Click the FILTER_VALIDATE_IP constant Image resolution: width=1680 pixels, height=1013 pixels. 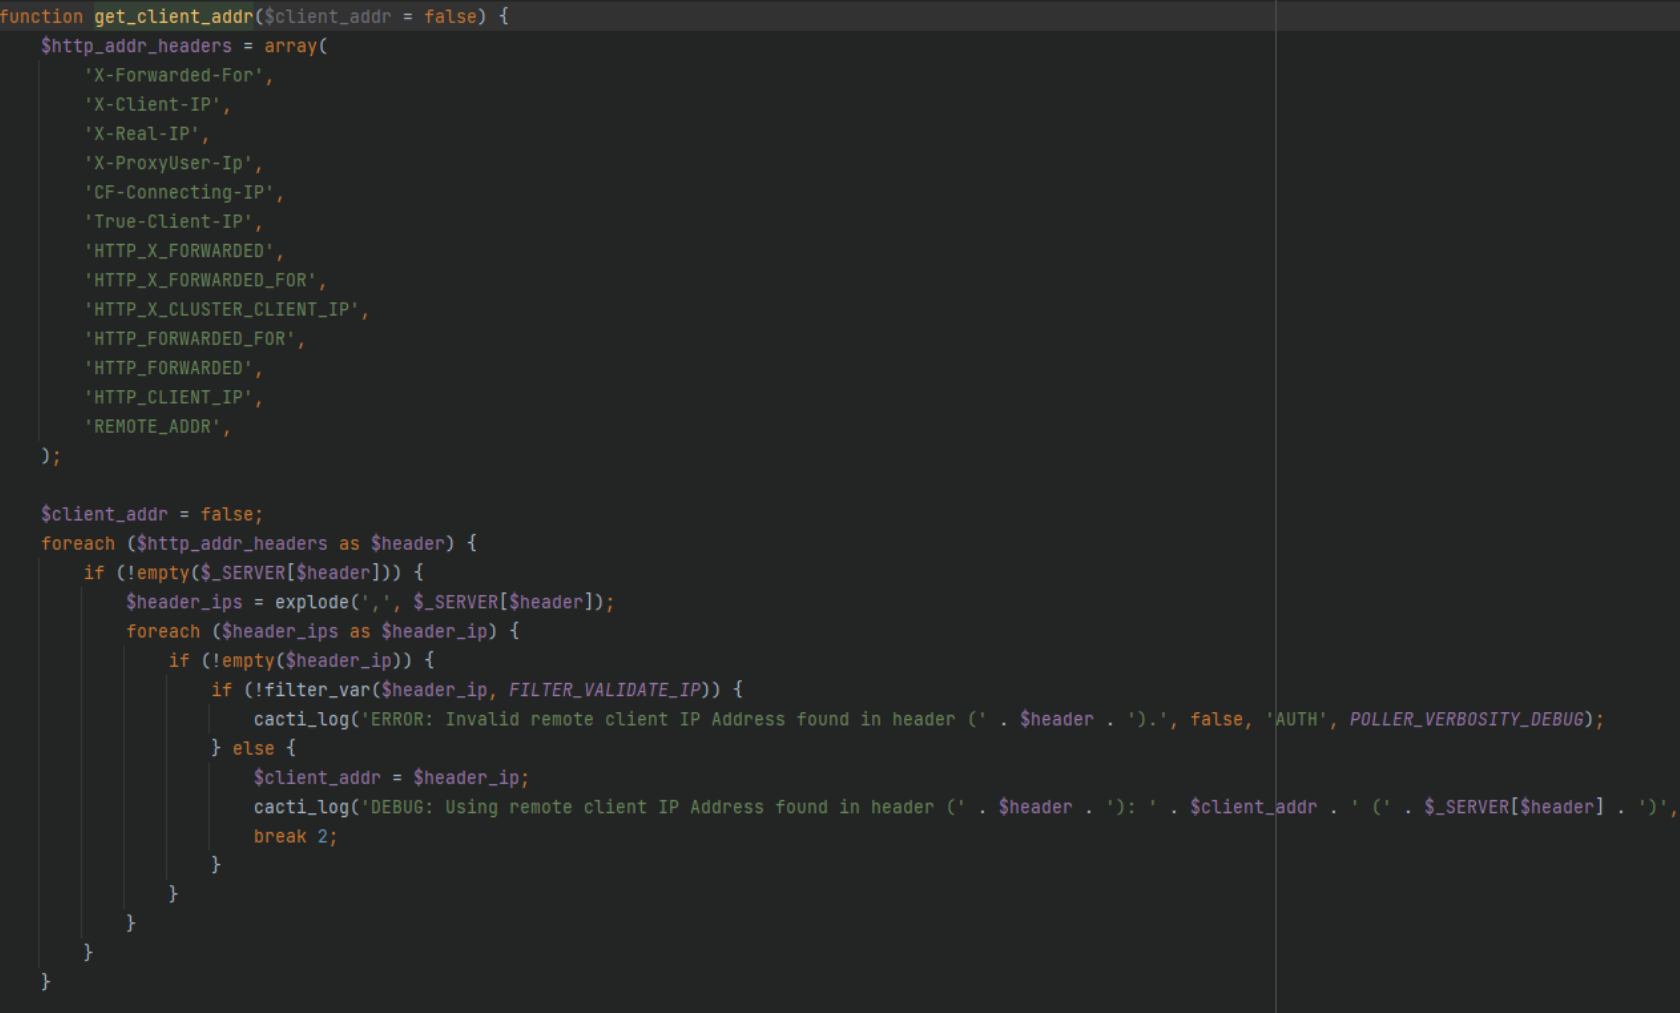pos(604,690)
